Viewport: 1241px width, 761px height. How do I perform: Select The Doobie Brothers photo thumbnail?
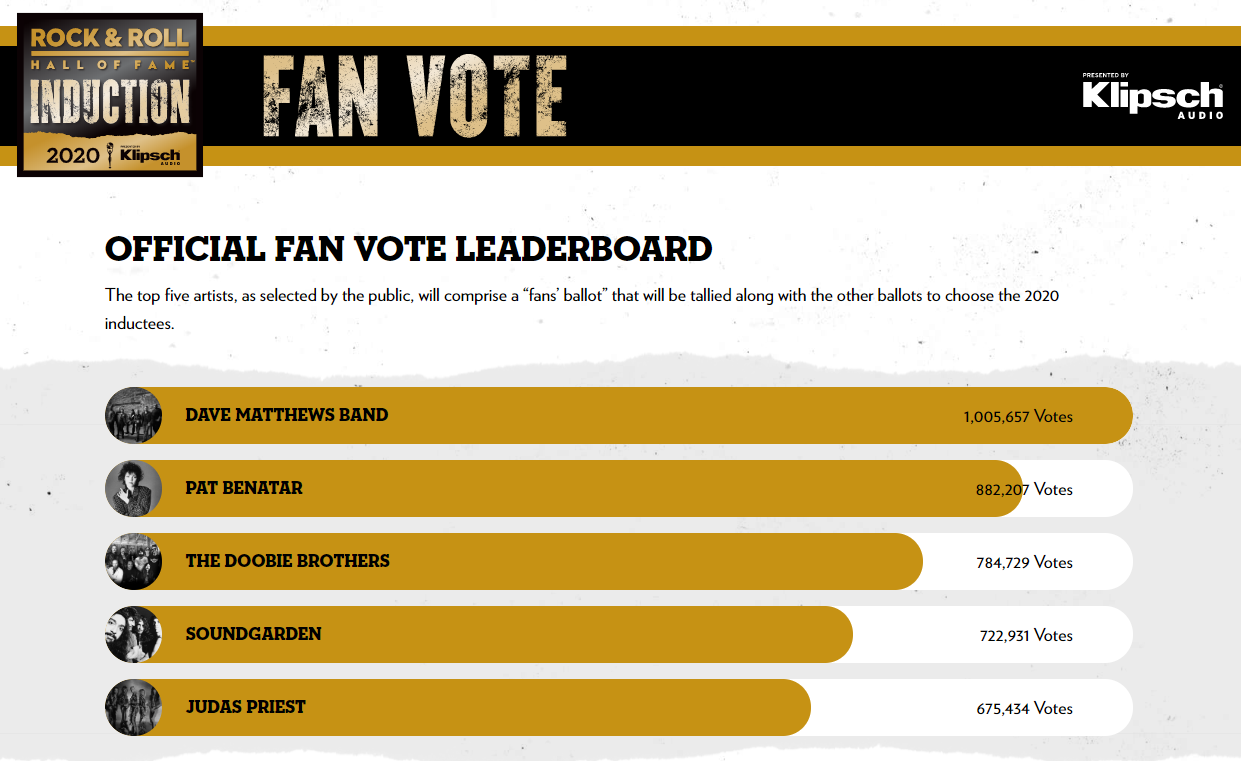(x=133, y=561)
